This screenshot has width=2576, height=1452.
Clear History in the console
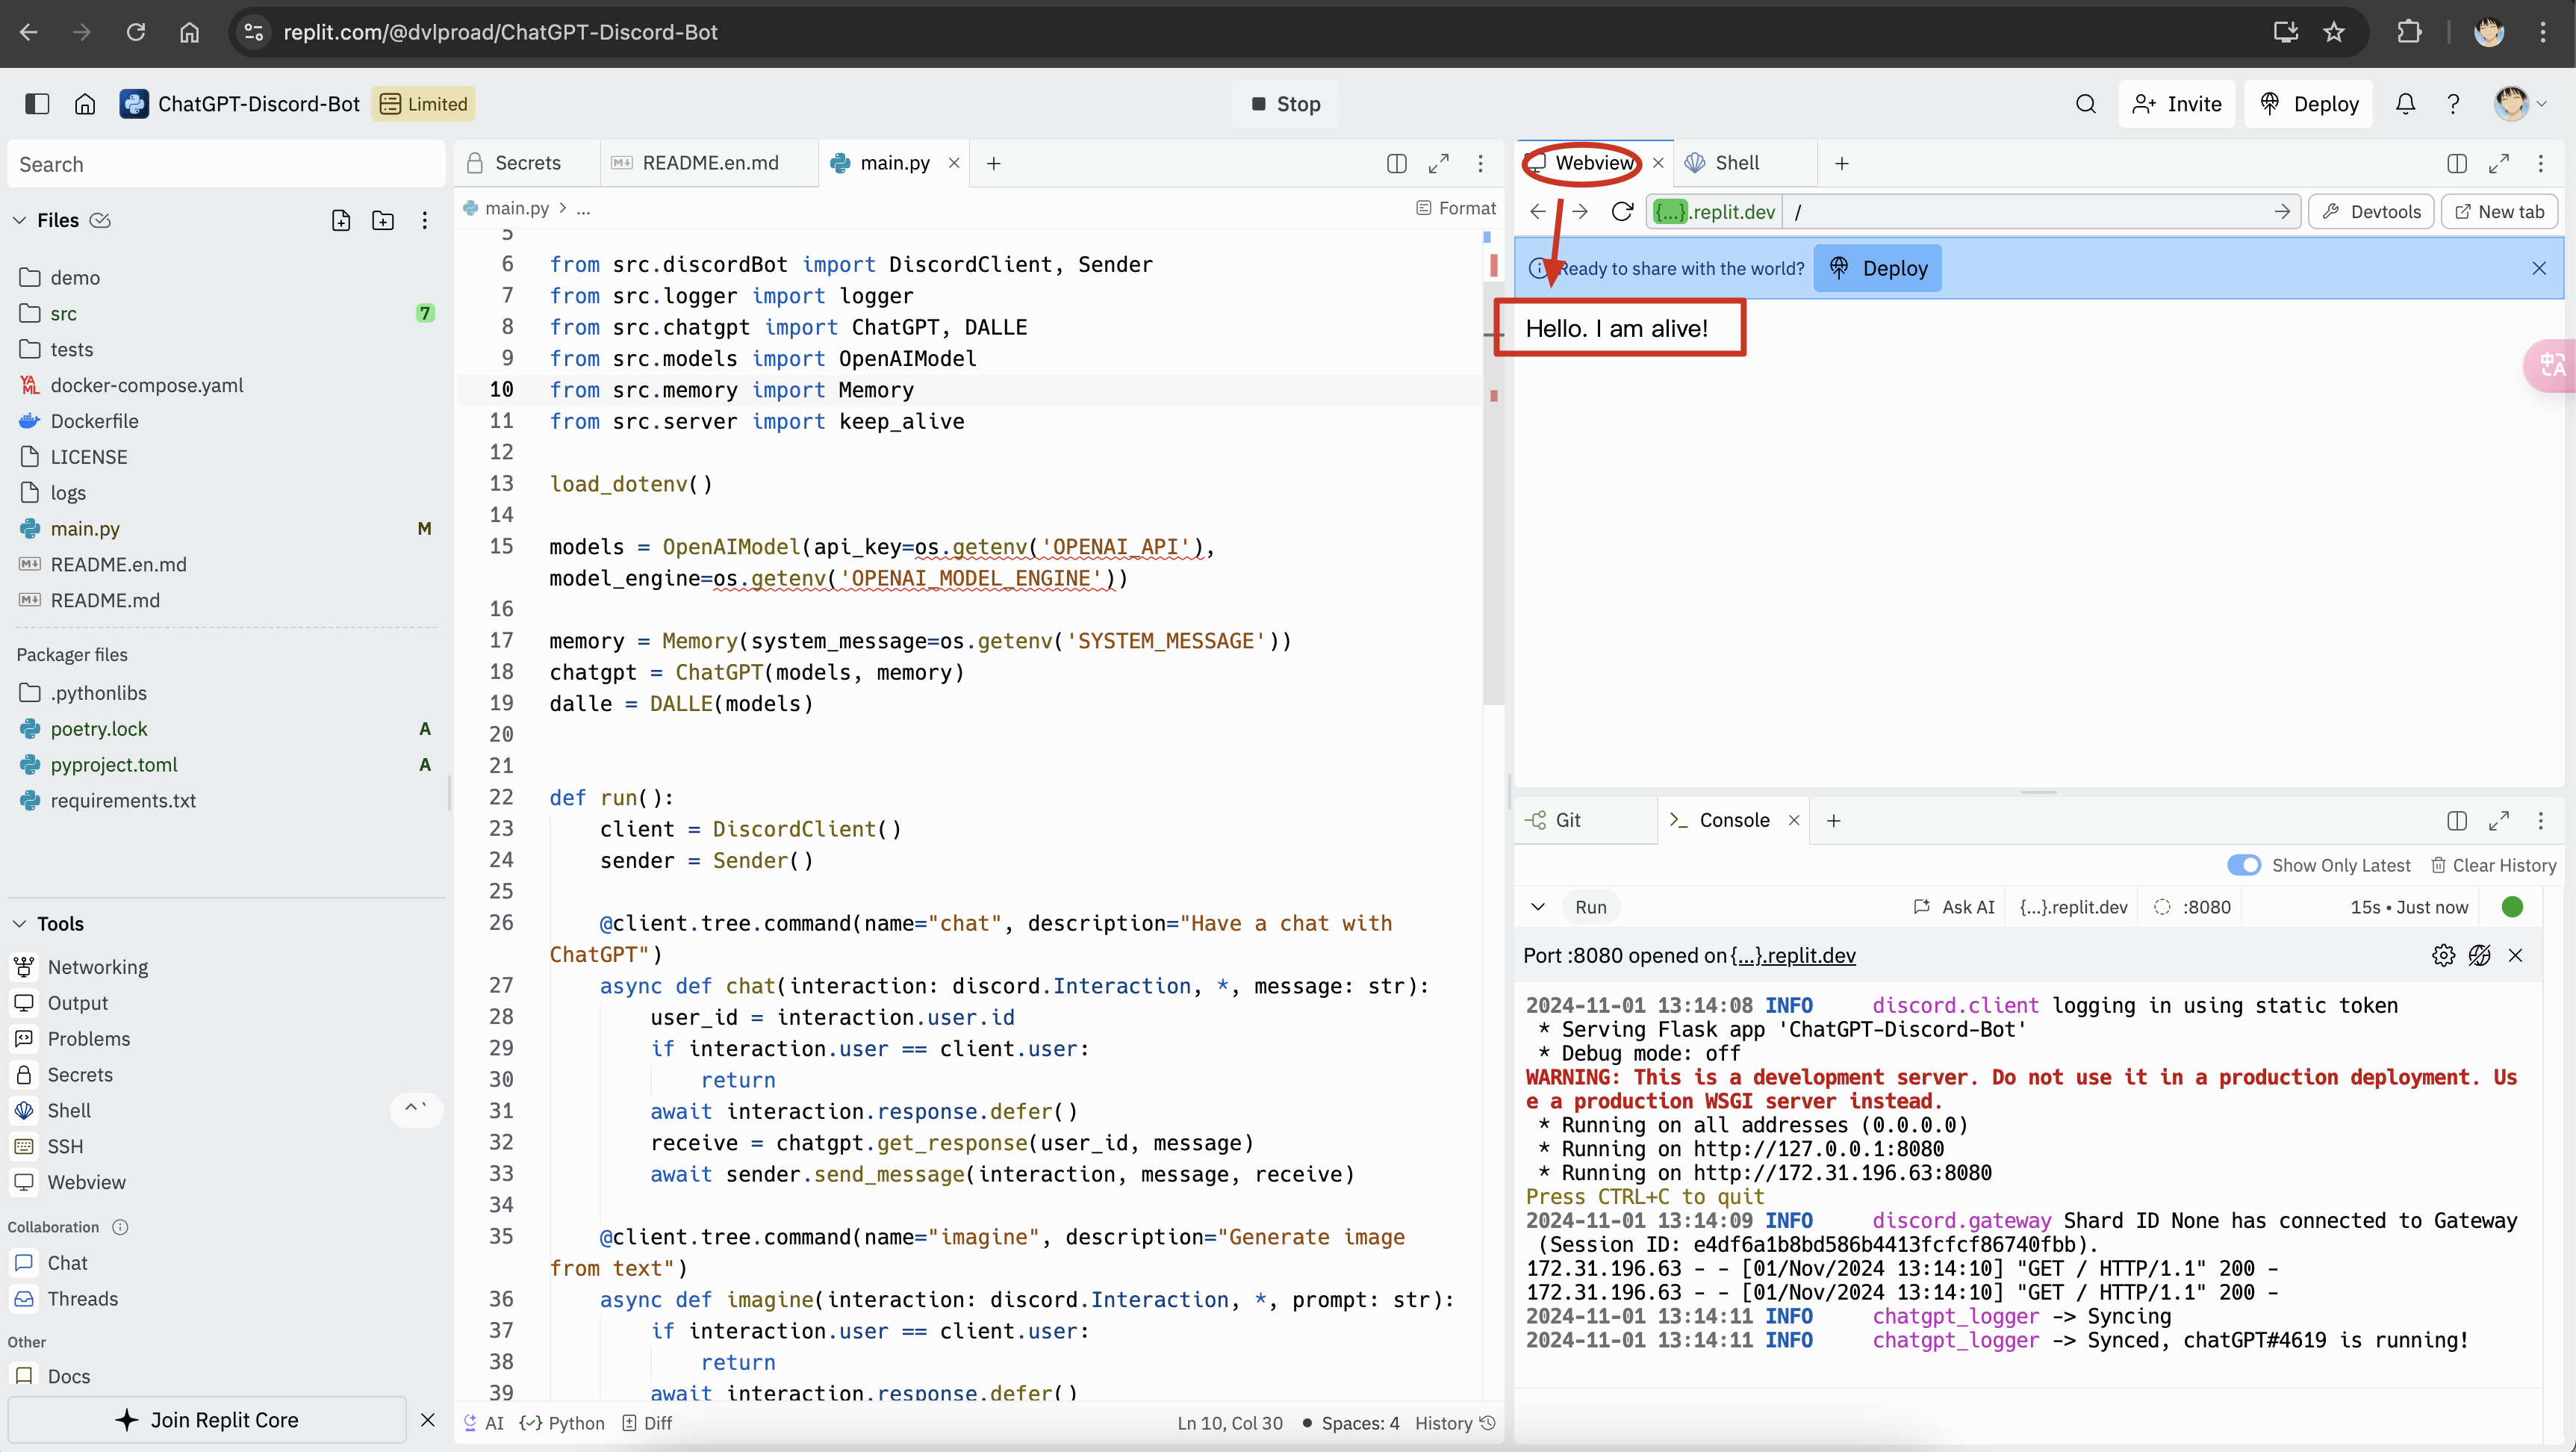(x=2493, y=865)
